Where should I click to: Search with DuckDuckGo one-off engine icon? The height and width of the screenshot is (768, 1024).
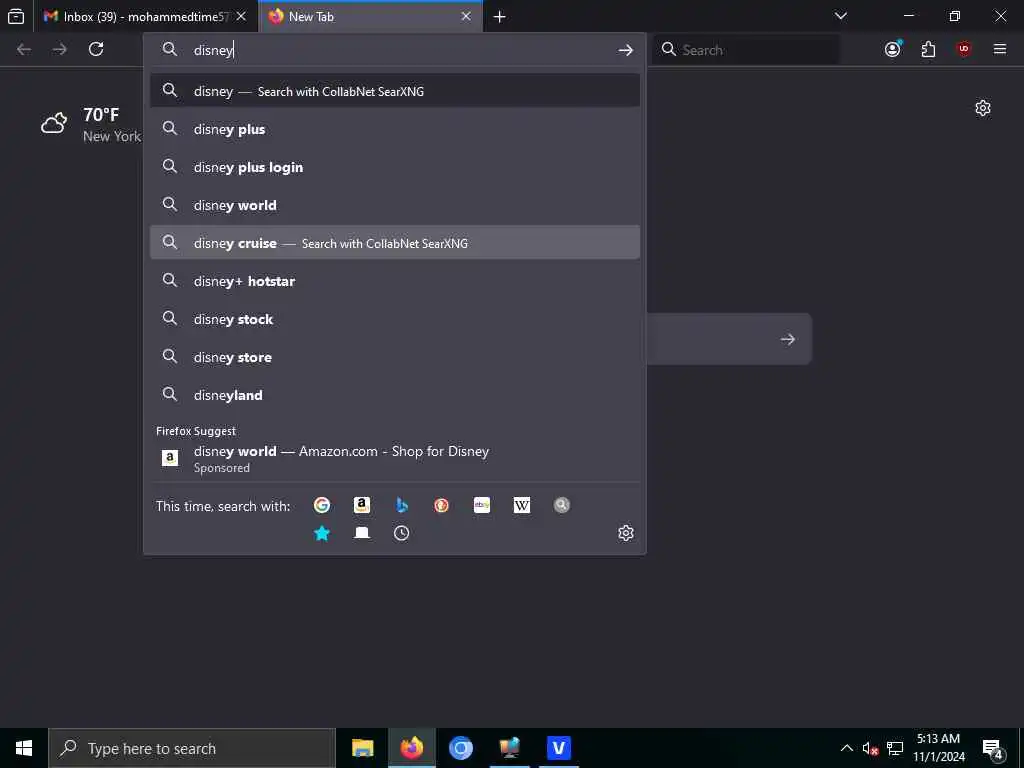(x=441, y=505)
